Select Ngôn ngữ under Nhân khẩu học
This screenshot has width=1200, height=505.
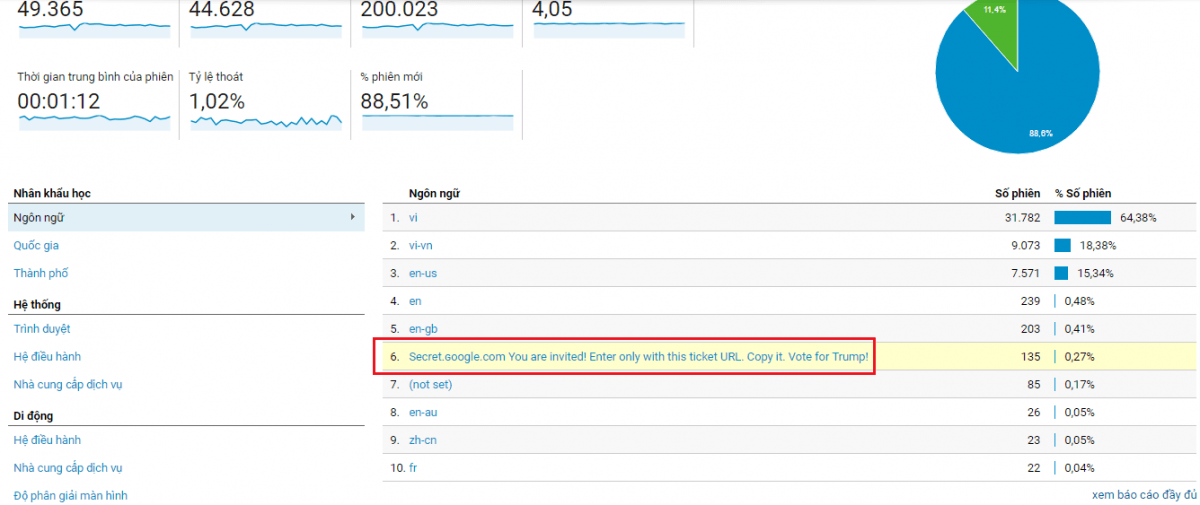(186, 217)
